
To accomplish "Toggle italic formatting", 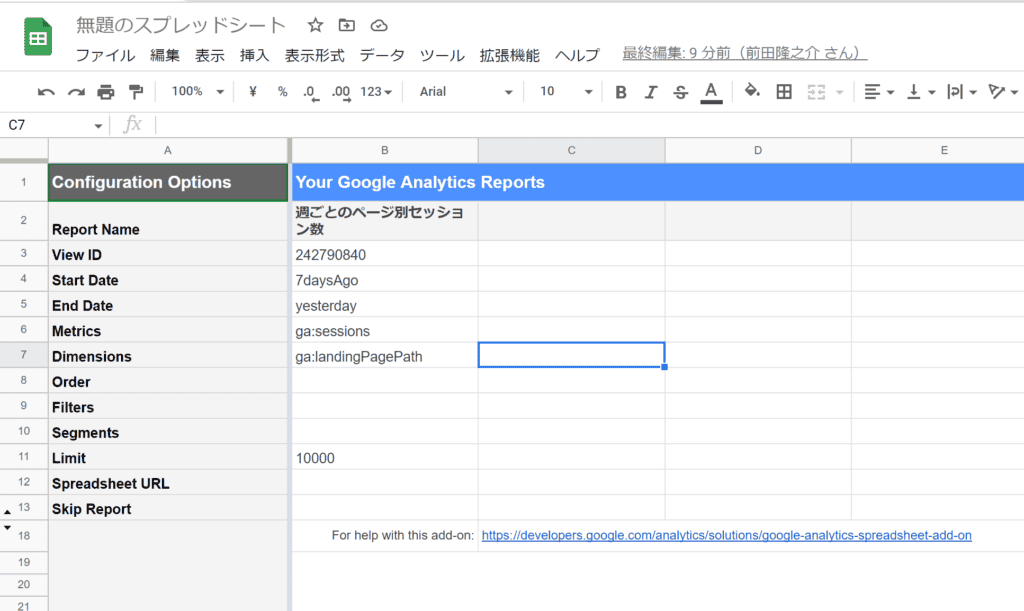I will (x=650, y=93).
